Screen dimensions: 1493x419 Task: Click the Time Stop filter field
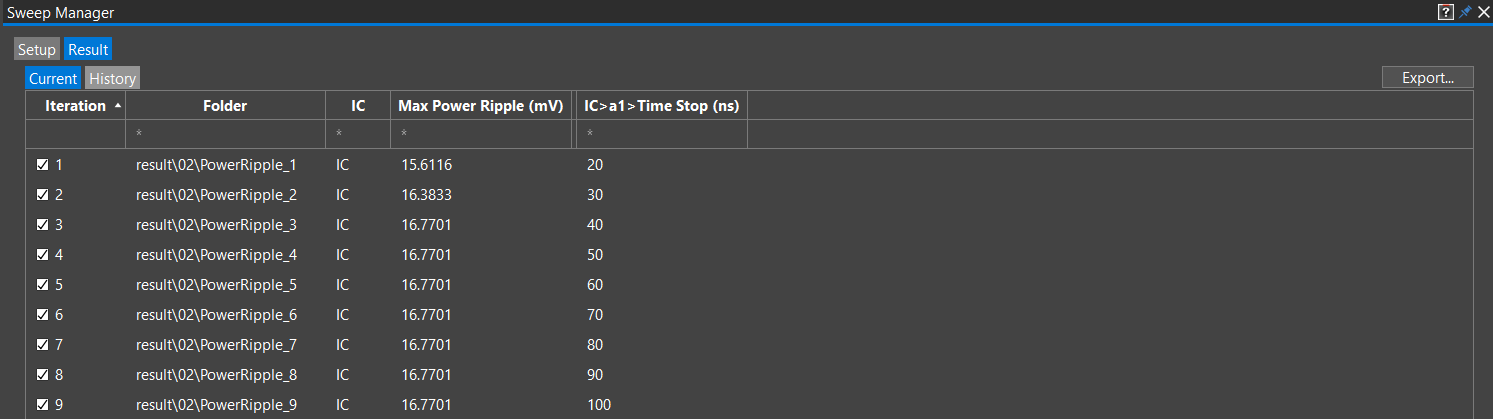click(662, 133)
